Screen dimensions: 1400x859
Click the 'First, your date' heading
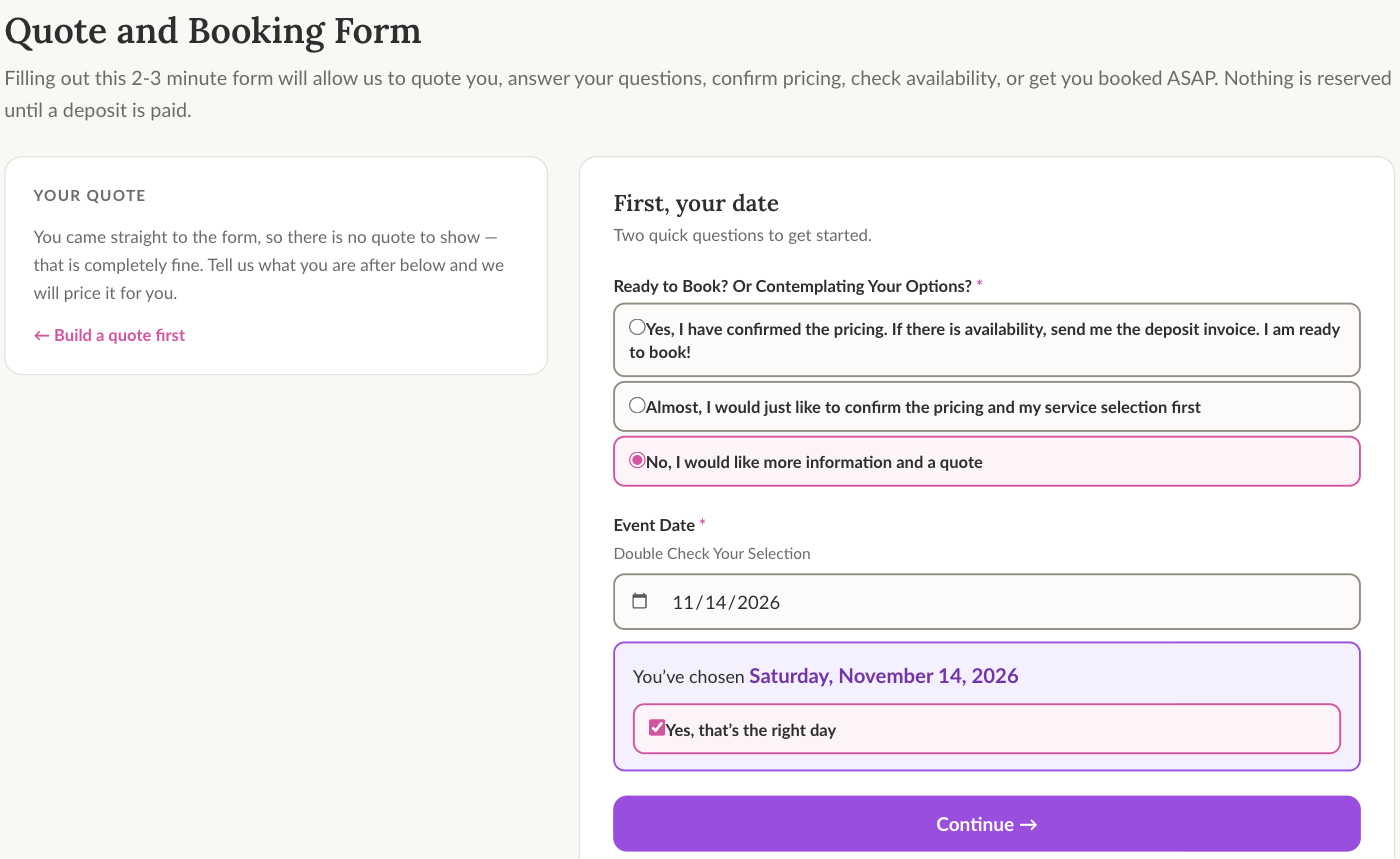pos(696,204)
